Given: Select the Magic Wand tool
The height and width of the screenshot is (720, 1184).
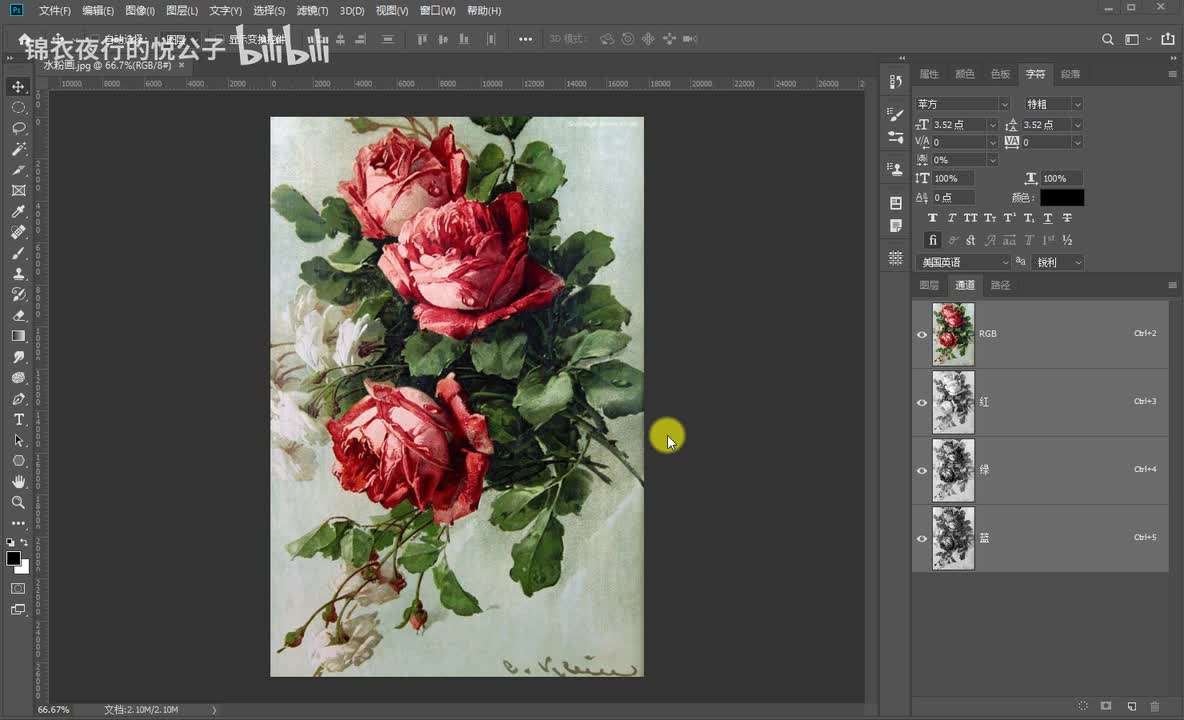Looking at the screenshot, I should click(x=18, y=149).
